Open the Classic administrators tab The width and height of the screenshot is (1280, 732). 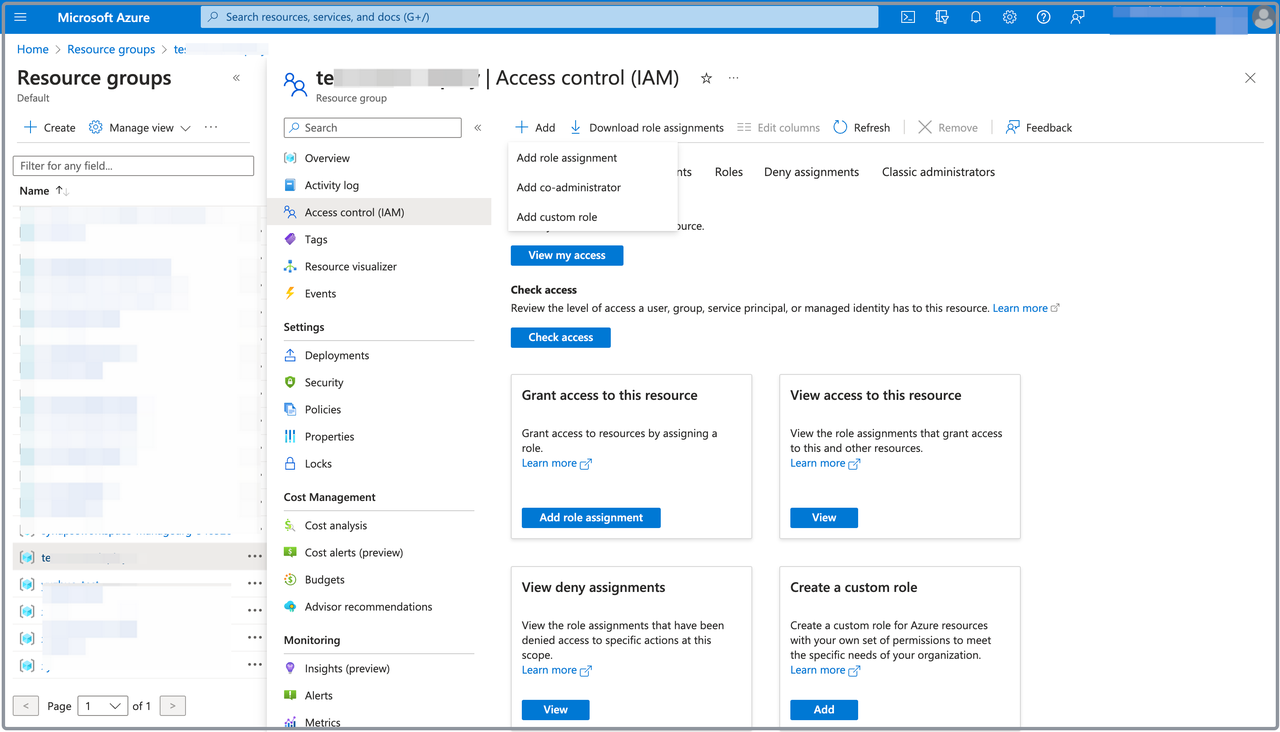[938, 172]
